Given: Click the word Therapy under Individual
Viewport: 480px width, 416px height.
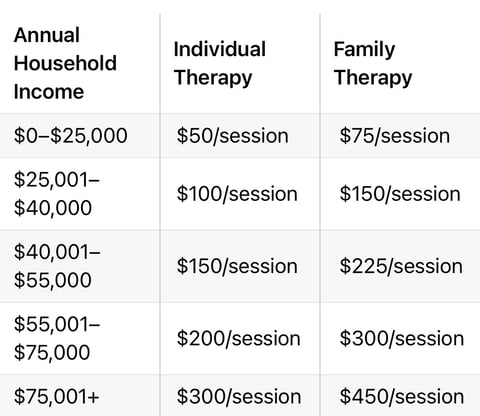Looking at the screenshot, I should click(213, 78).
